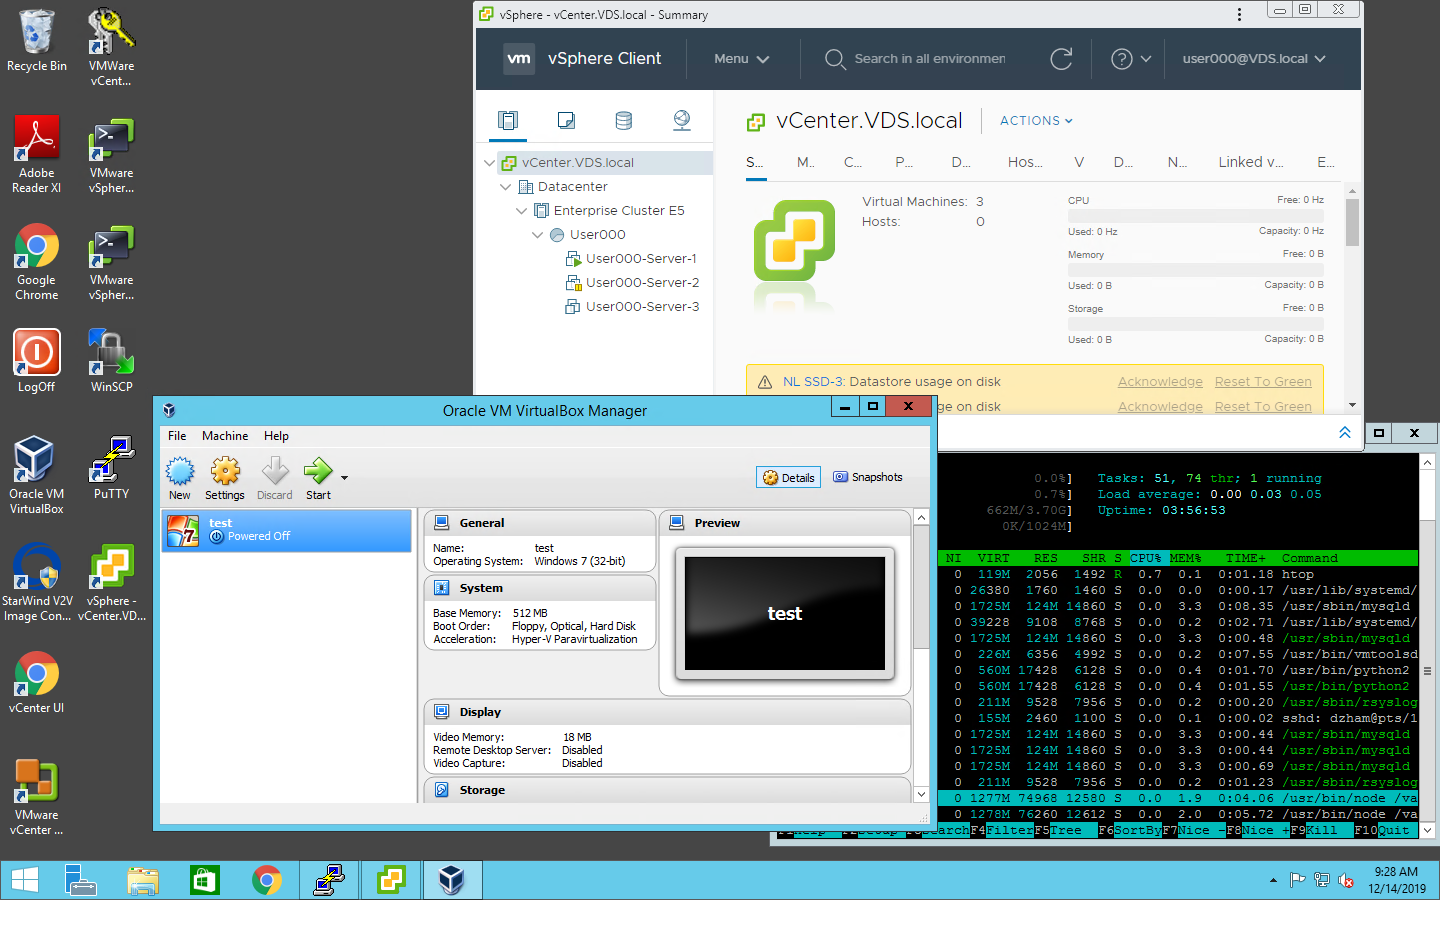Click the vSphere search field

tap(929, 59)
